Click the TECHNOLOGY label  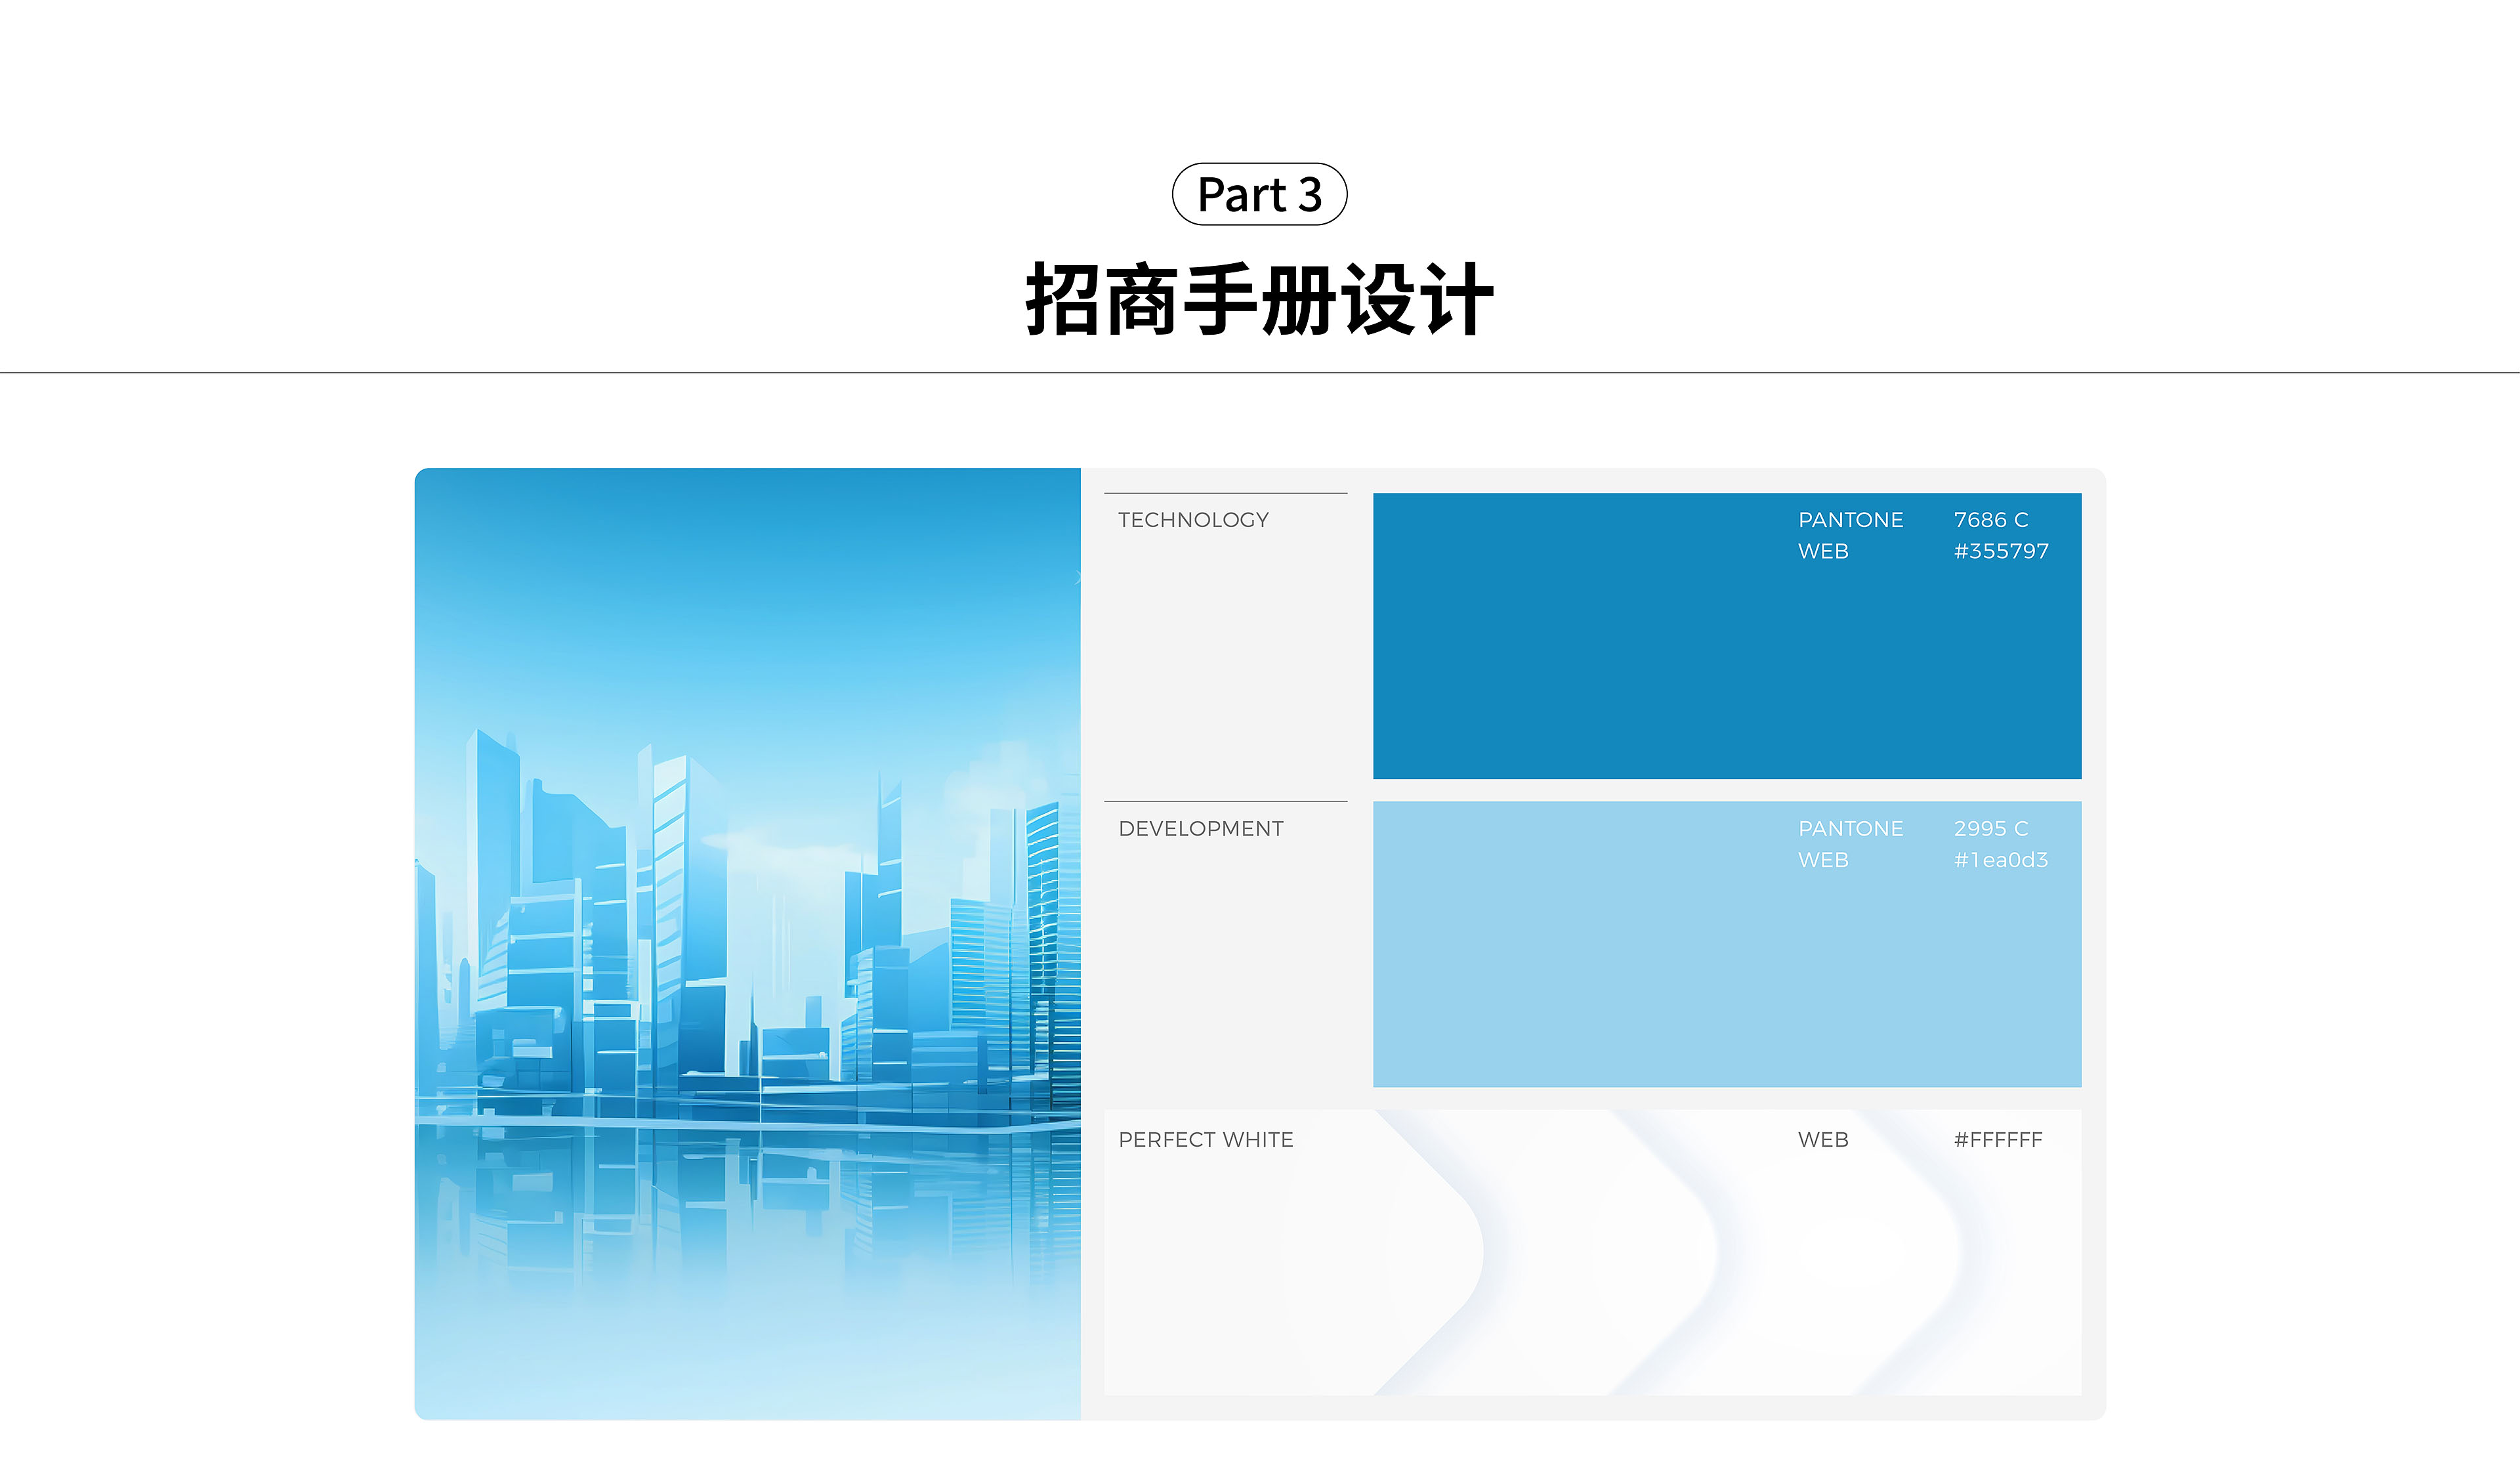pyautogui.click(x=1193, y=520)
